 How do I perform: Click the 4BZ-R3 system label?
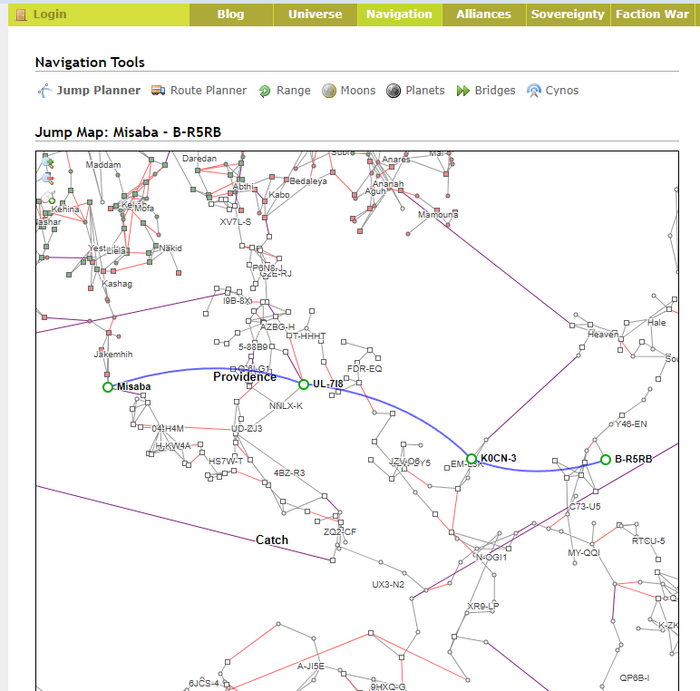tap(289, 473)
